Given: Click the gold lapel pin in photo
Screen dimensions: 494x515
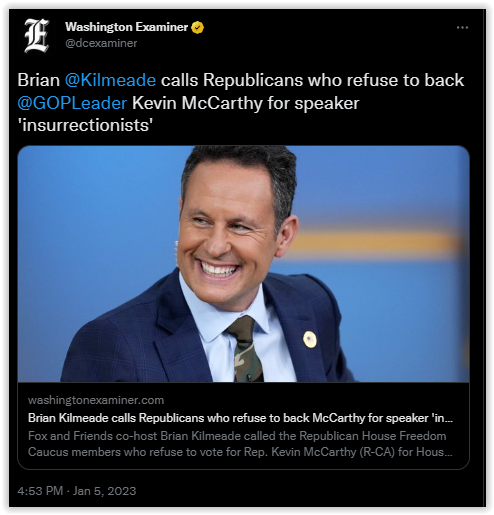Looking at the screenshot, I should pos(310,340).
